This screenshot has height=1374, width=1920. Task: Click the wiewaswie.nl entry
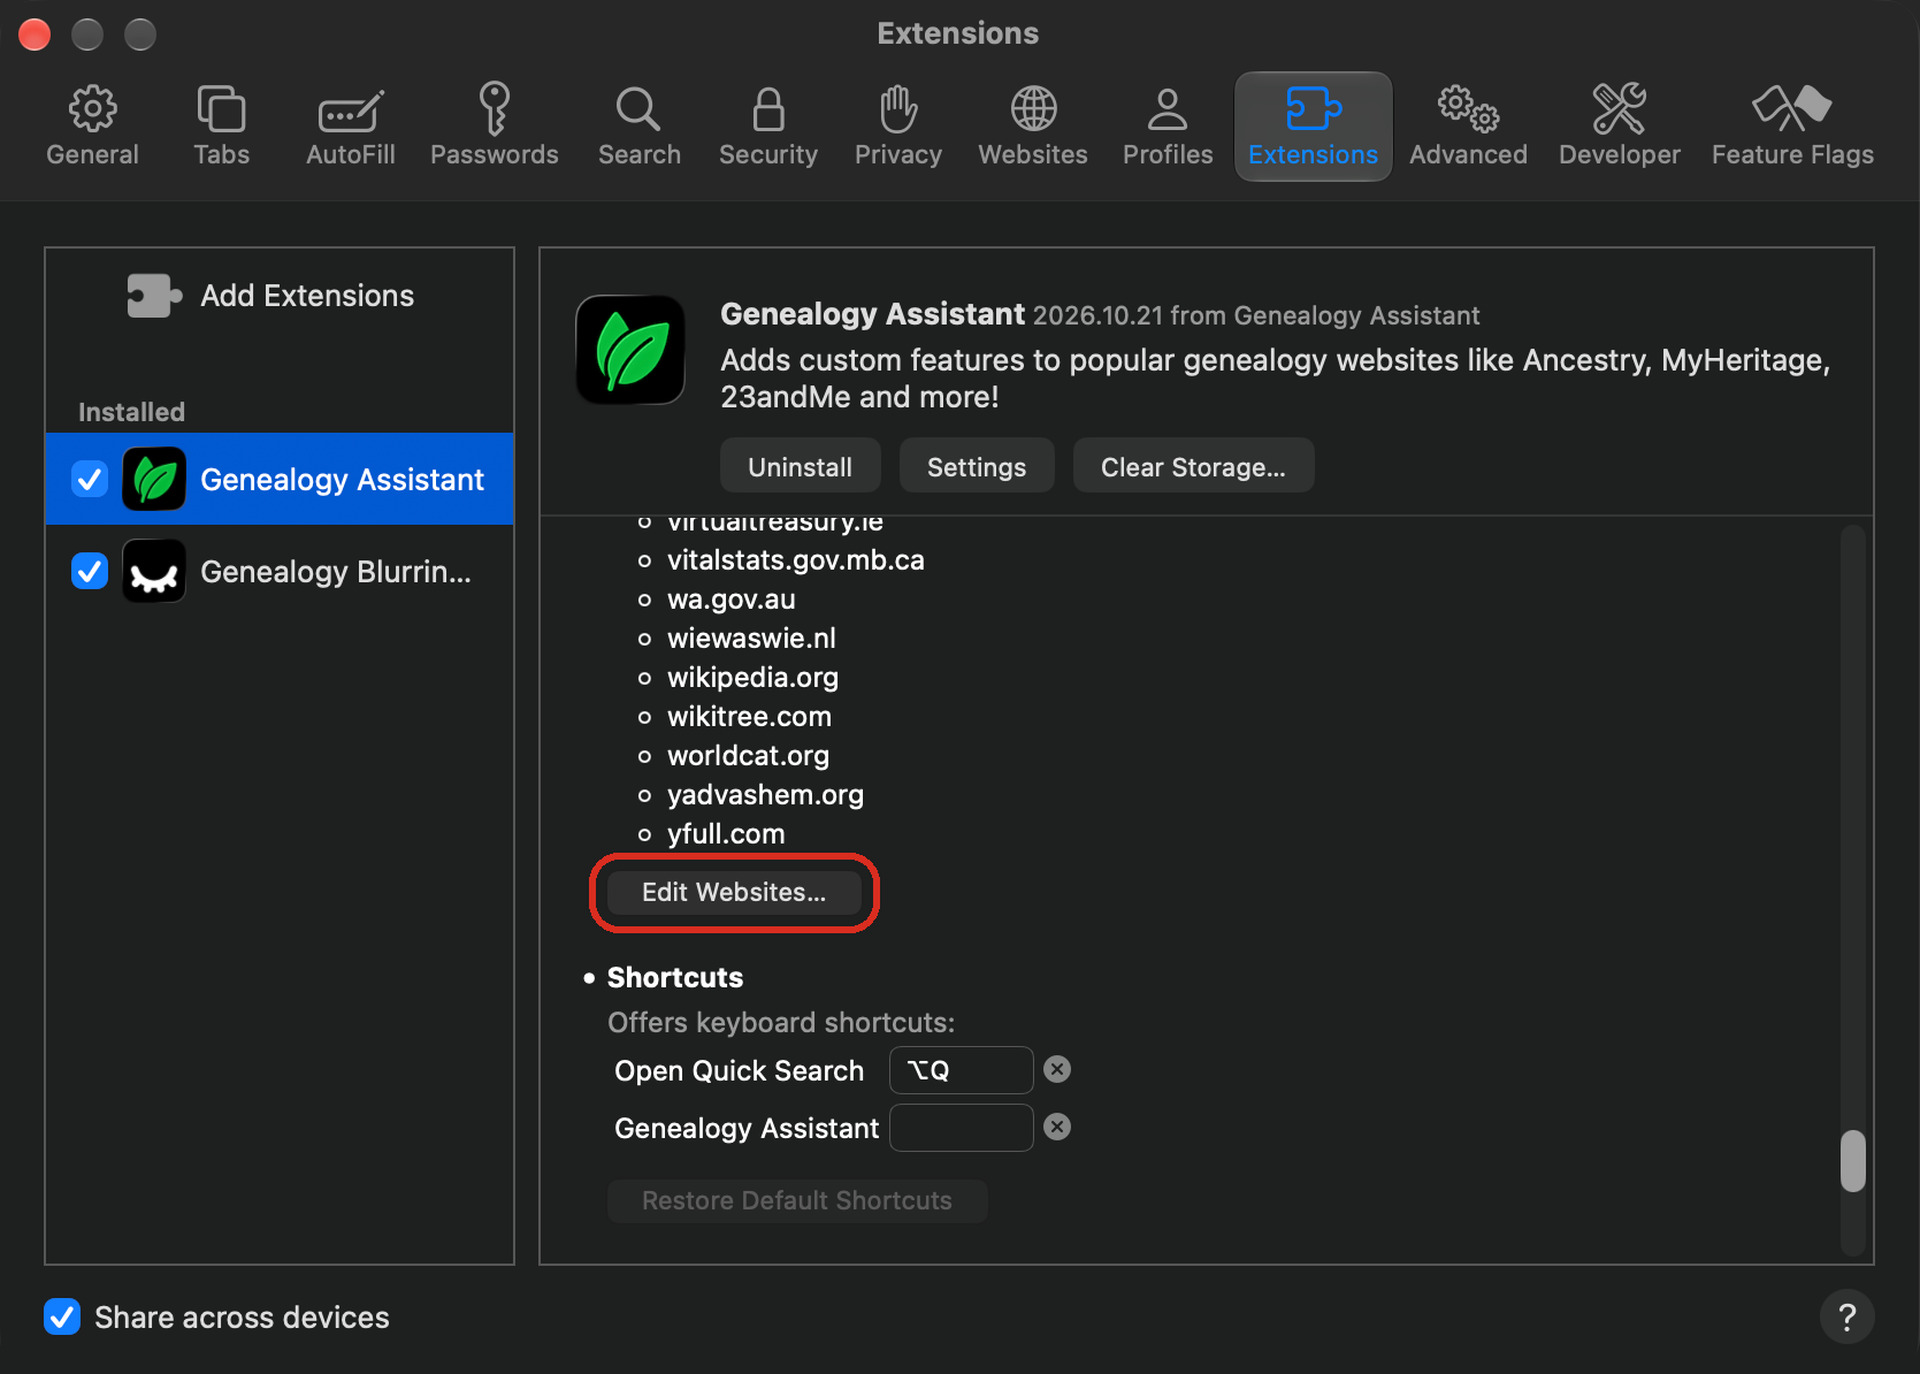pos(751,638)
